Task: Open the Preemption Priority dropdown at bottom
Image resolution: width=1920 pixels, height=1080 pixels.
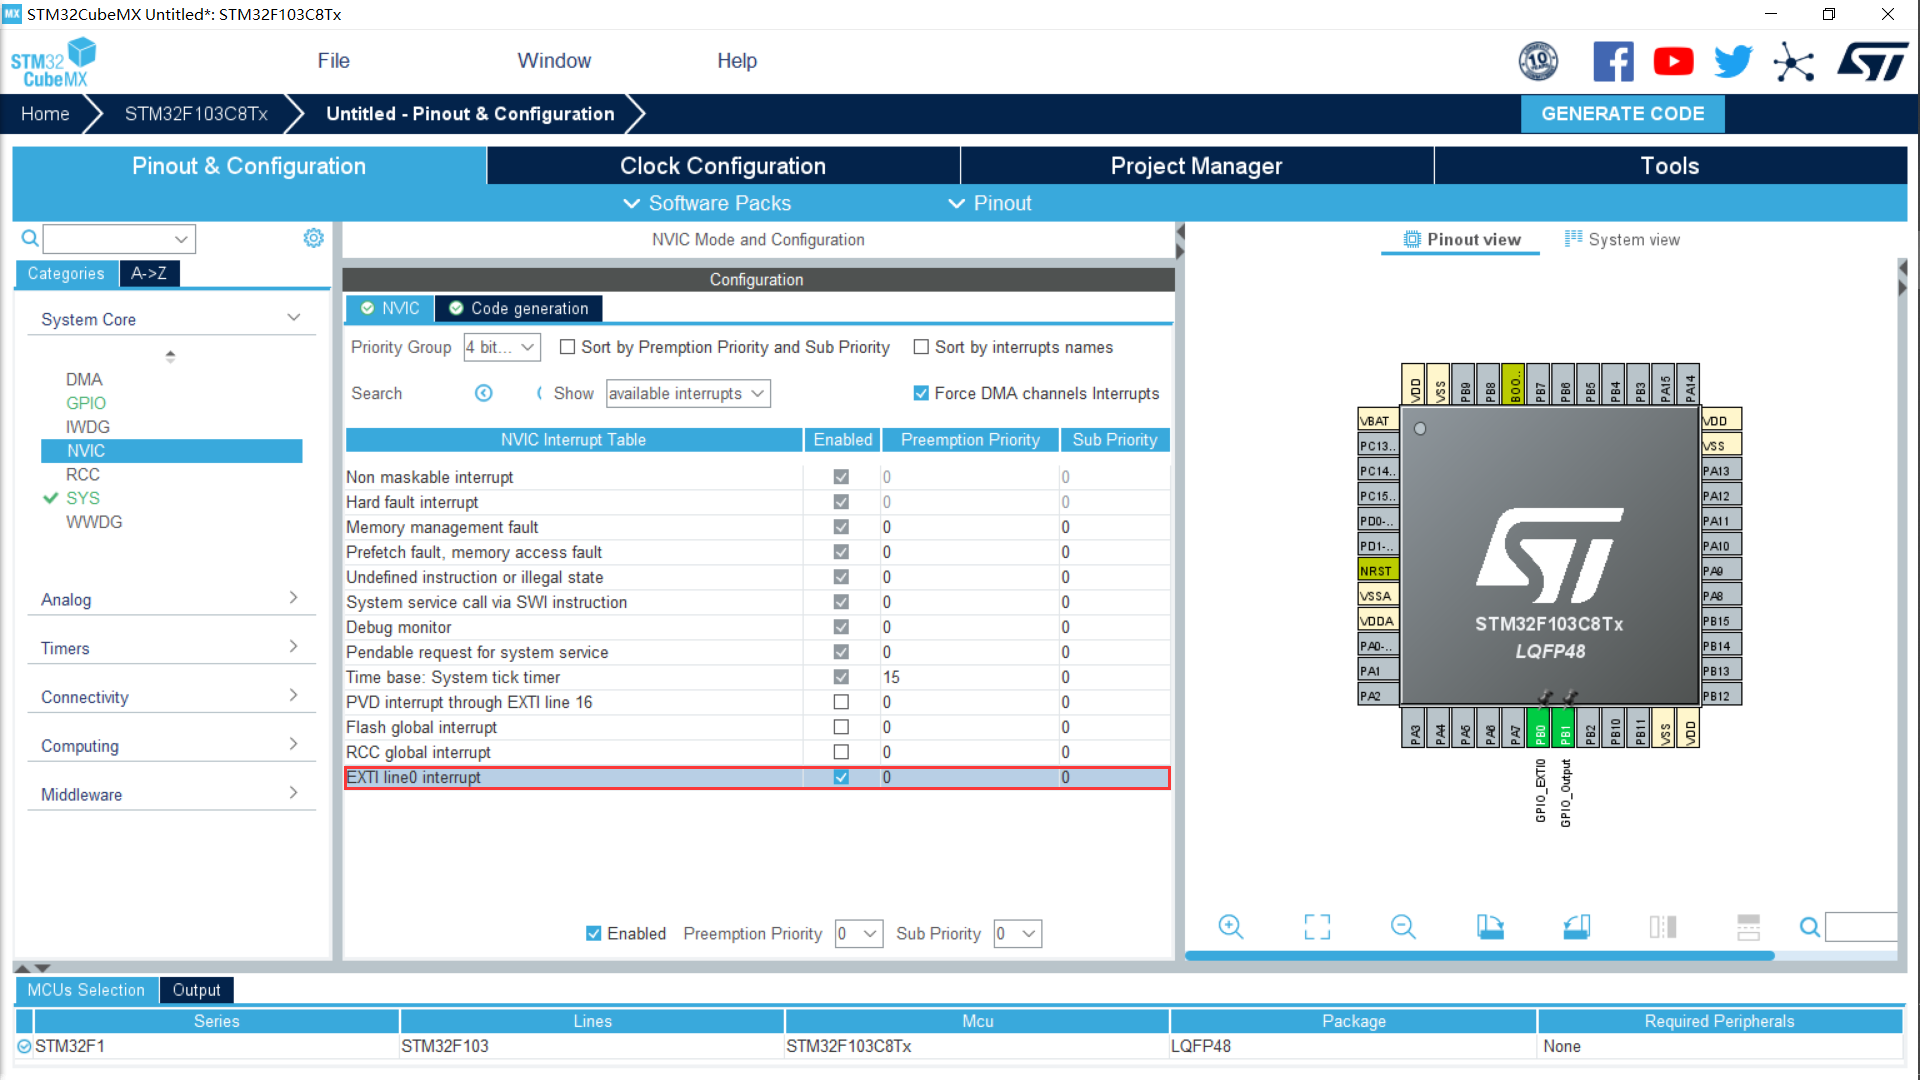Action: (859, 934)
